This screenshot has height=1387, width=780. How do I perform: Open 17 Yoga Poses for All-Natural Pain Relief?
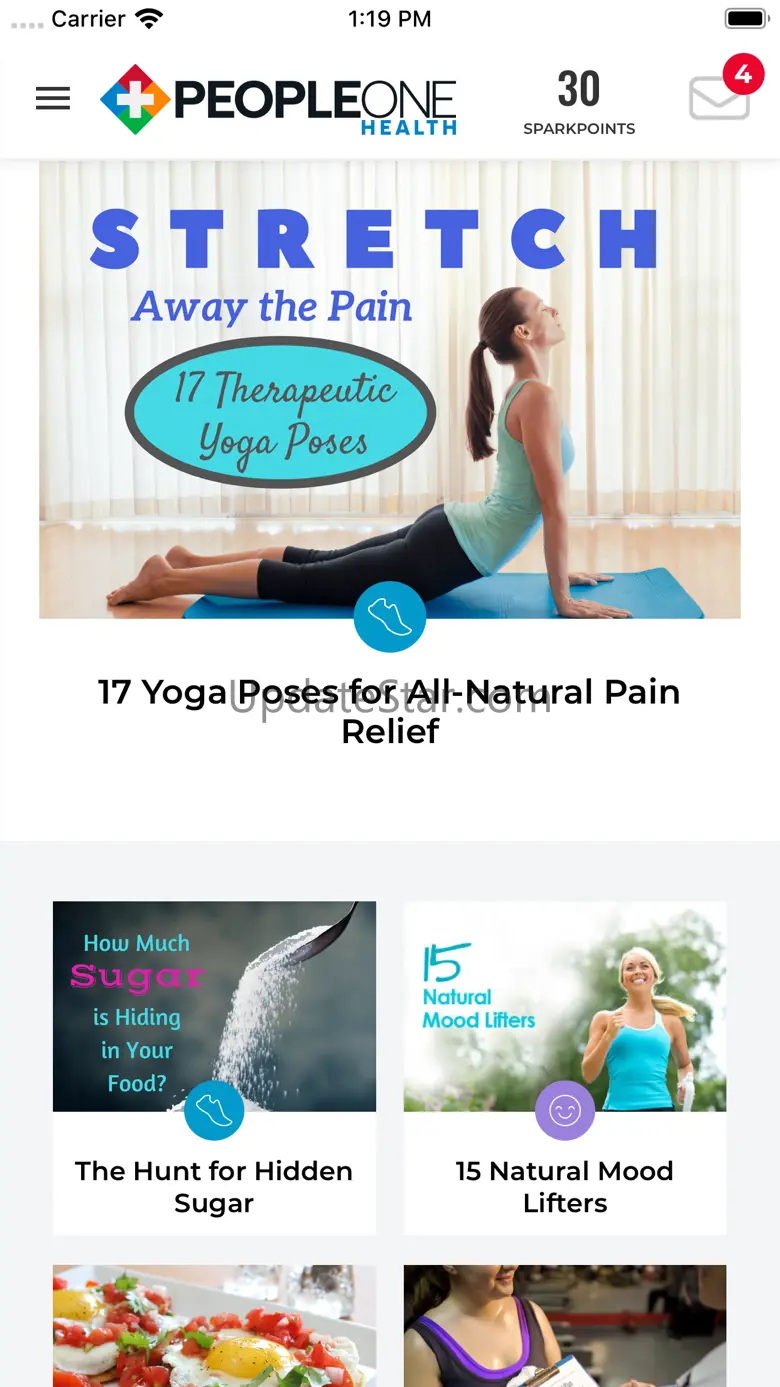(x=390, y=711)
